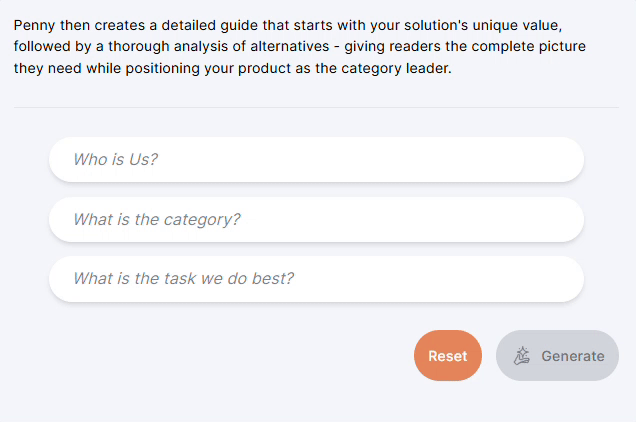The height and width of the screenshot is (422, 636).
Task: Click the empty right end of the best-task field
Action: pyautogui.click(x=527, y=279)
